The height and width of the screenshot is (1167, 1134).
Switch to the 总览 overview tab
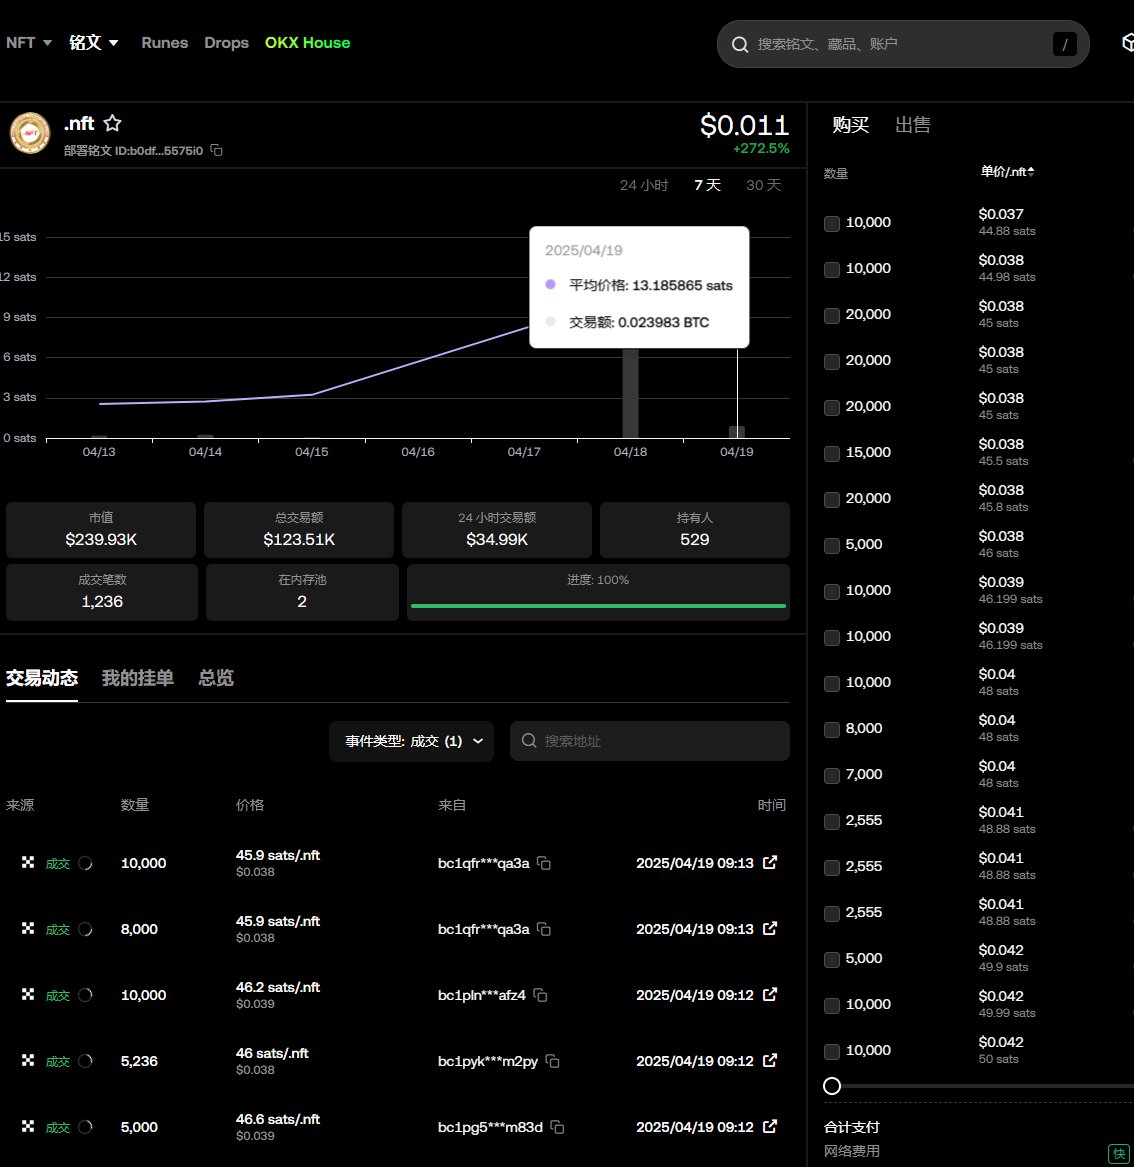point(216,678)
